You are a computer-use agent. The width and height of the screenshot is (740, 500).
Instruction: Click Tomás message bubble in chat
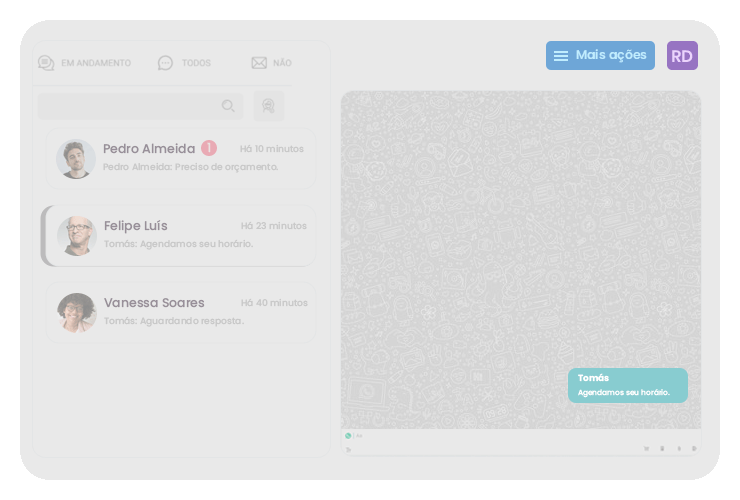tap(627, 385)
